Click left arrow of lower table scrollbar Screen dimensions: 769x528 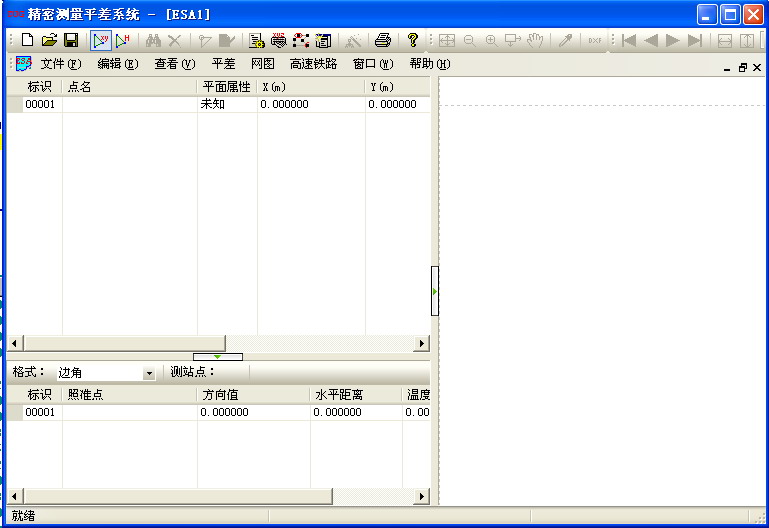[14, 497]
